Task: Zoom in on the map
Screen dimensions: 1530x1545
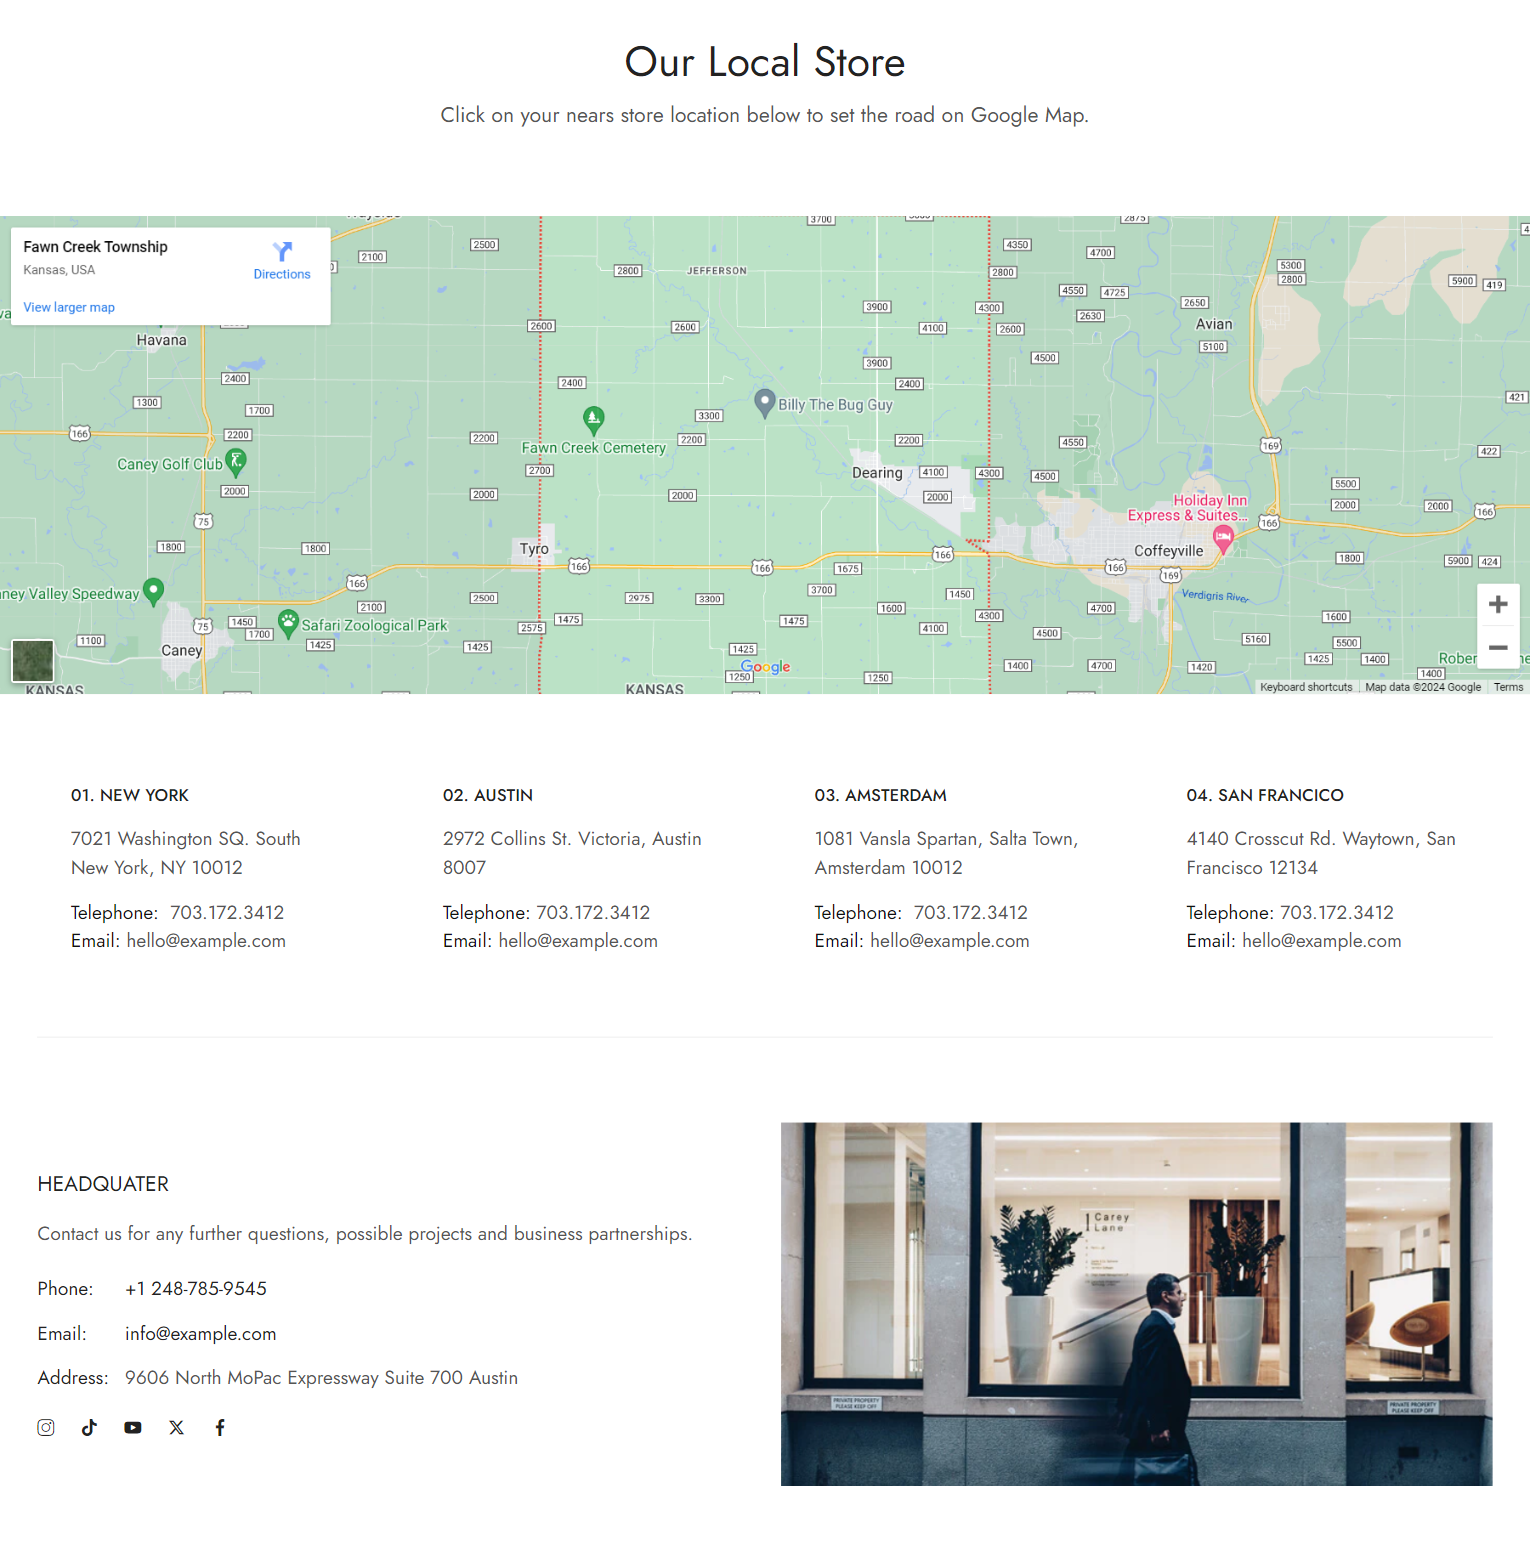Action: tap(1497, 604)
